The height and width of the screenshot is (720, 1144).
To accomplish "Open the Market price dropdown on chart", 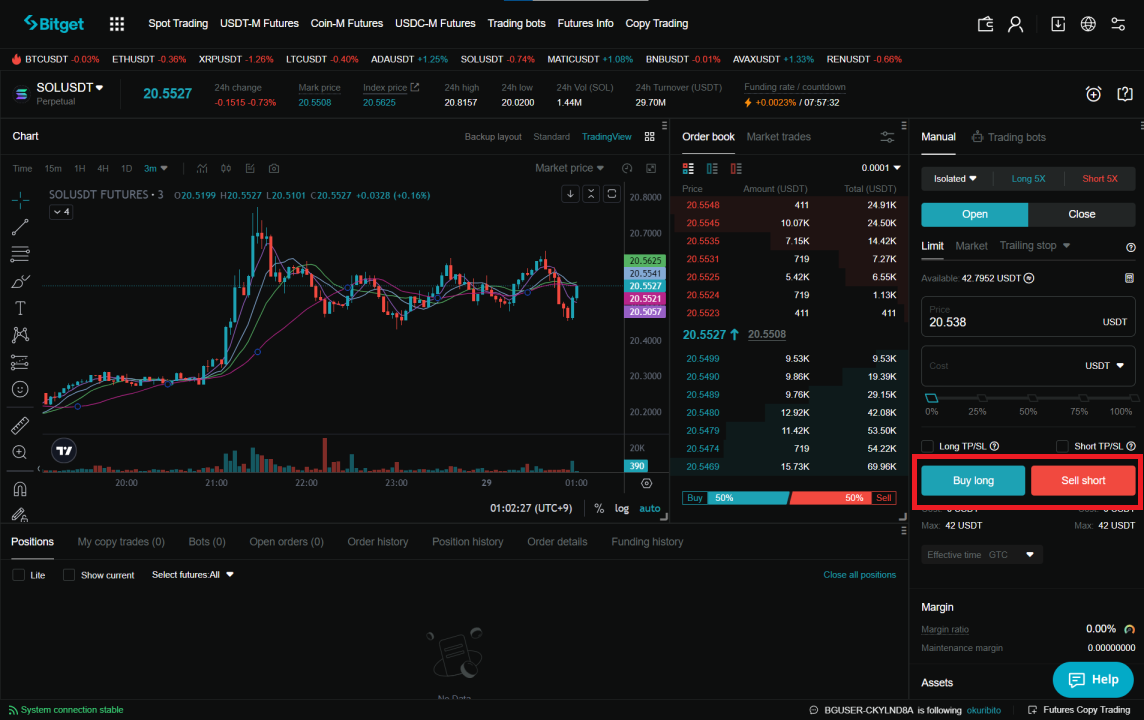I will (x=569, y=168).
